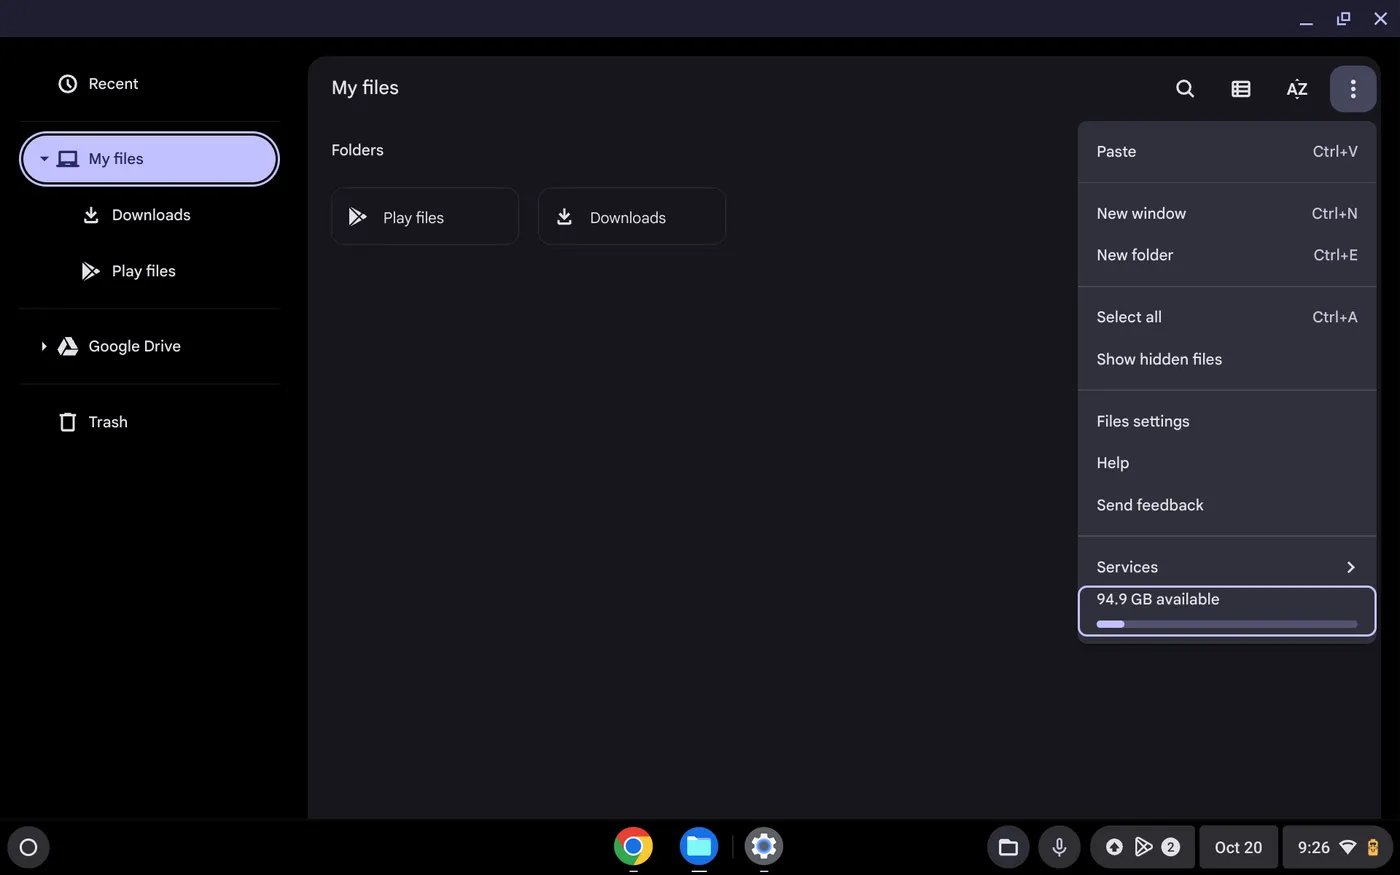Open the notification tray with badge 2
Viewport: 1400px width, 875px height.
(1142, 847)
